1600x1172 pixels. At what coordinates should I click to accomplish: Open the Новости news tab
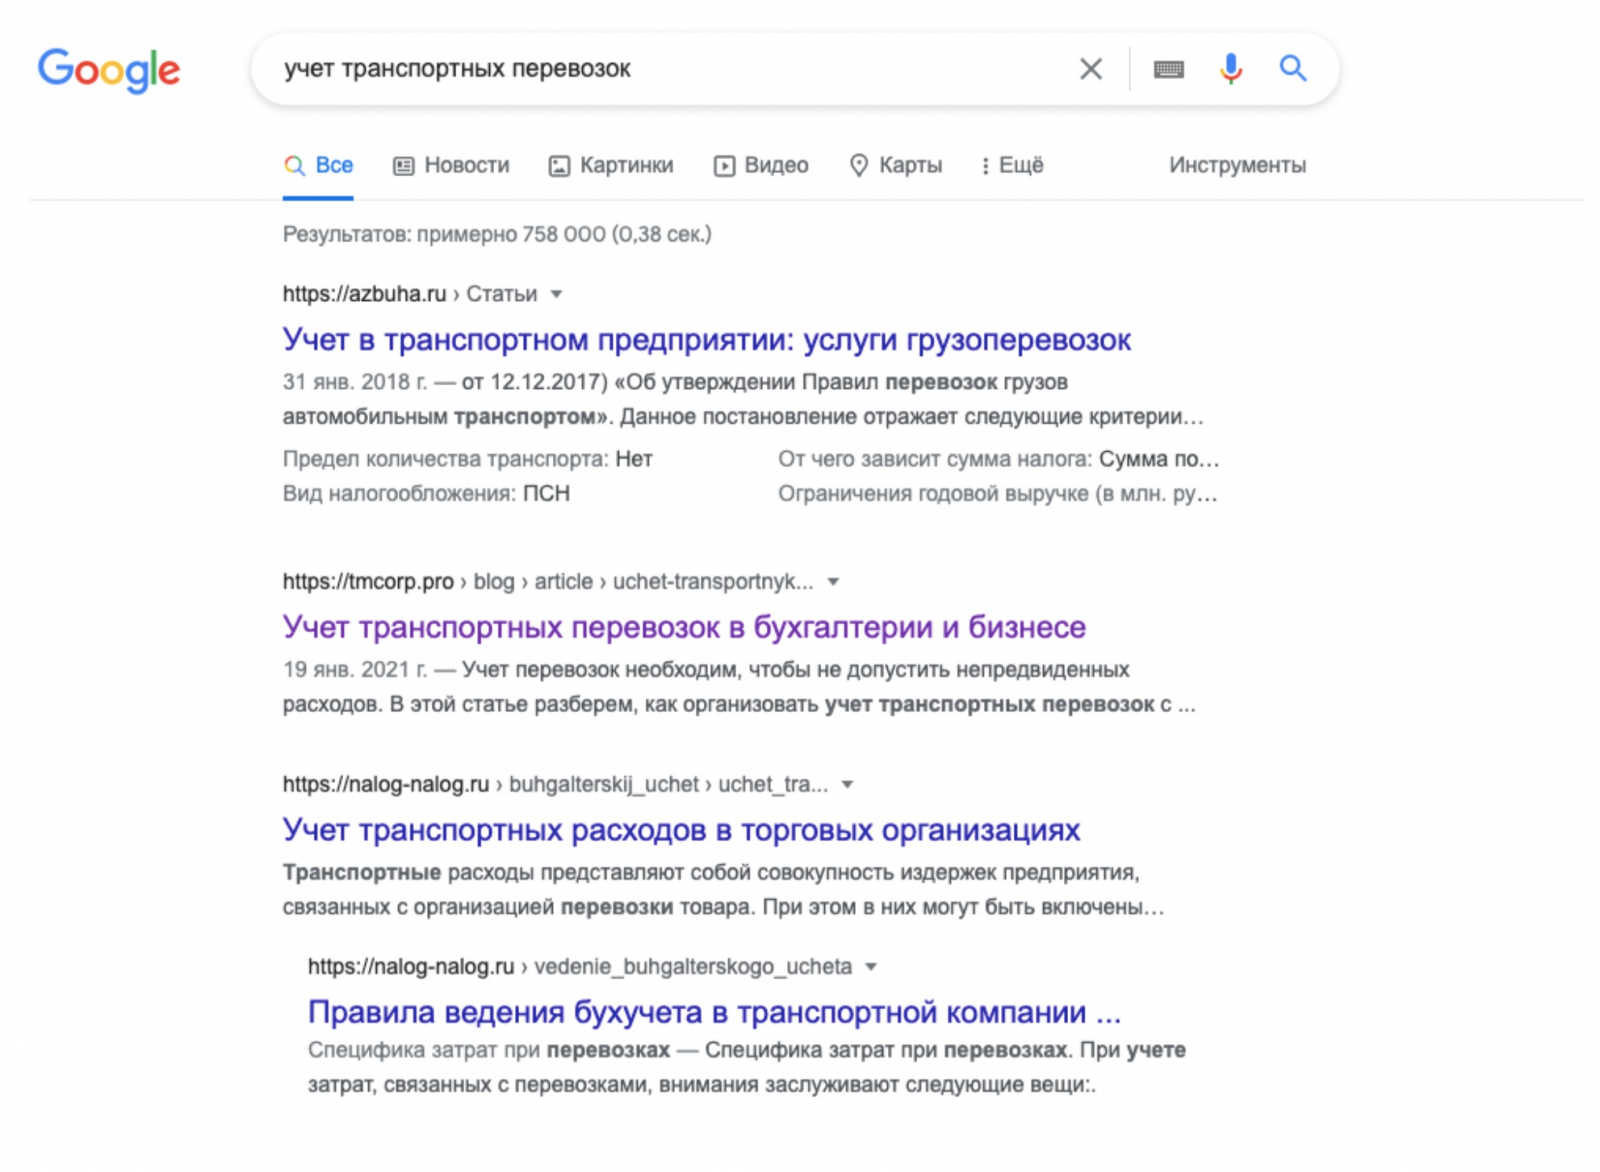point(452,165)
